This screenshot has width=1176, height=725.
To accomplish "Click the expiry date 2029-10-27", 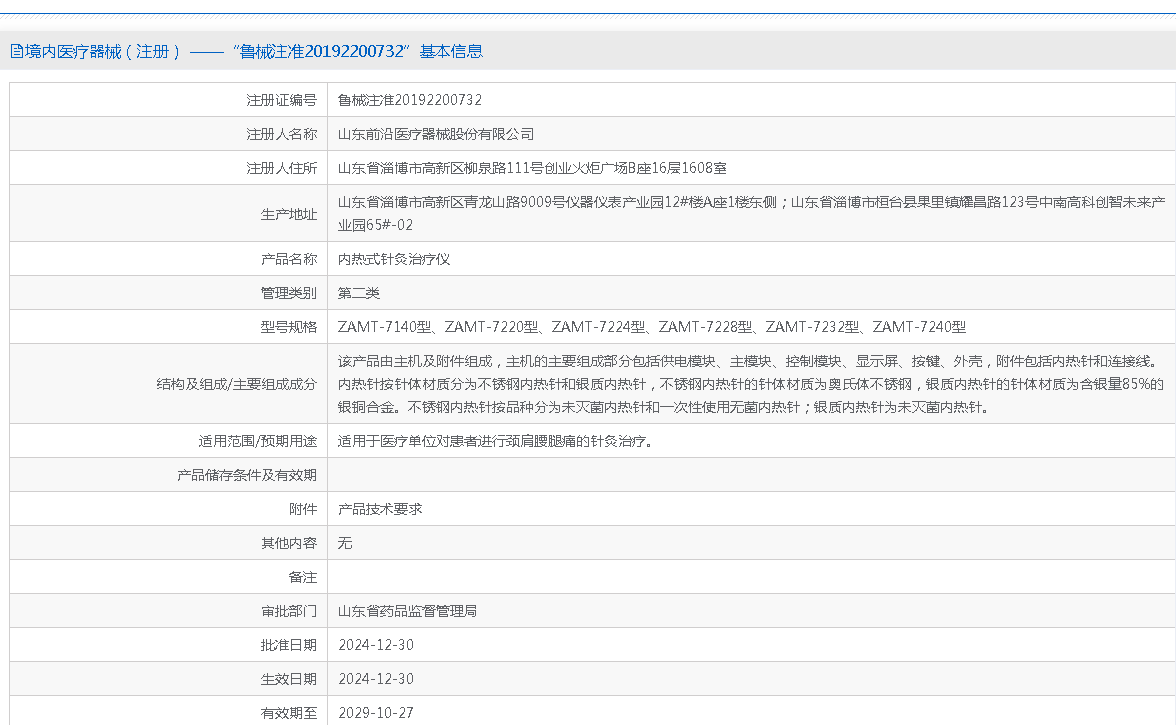I will point(376,713).
